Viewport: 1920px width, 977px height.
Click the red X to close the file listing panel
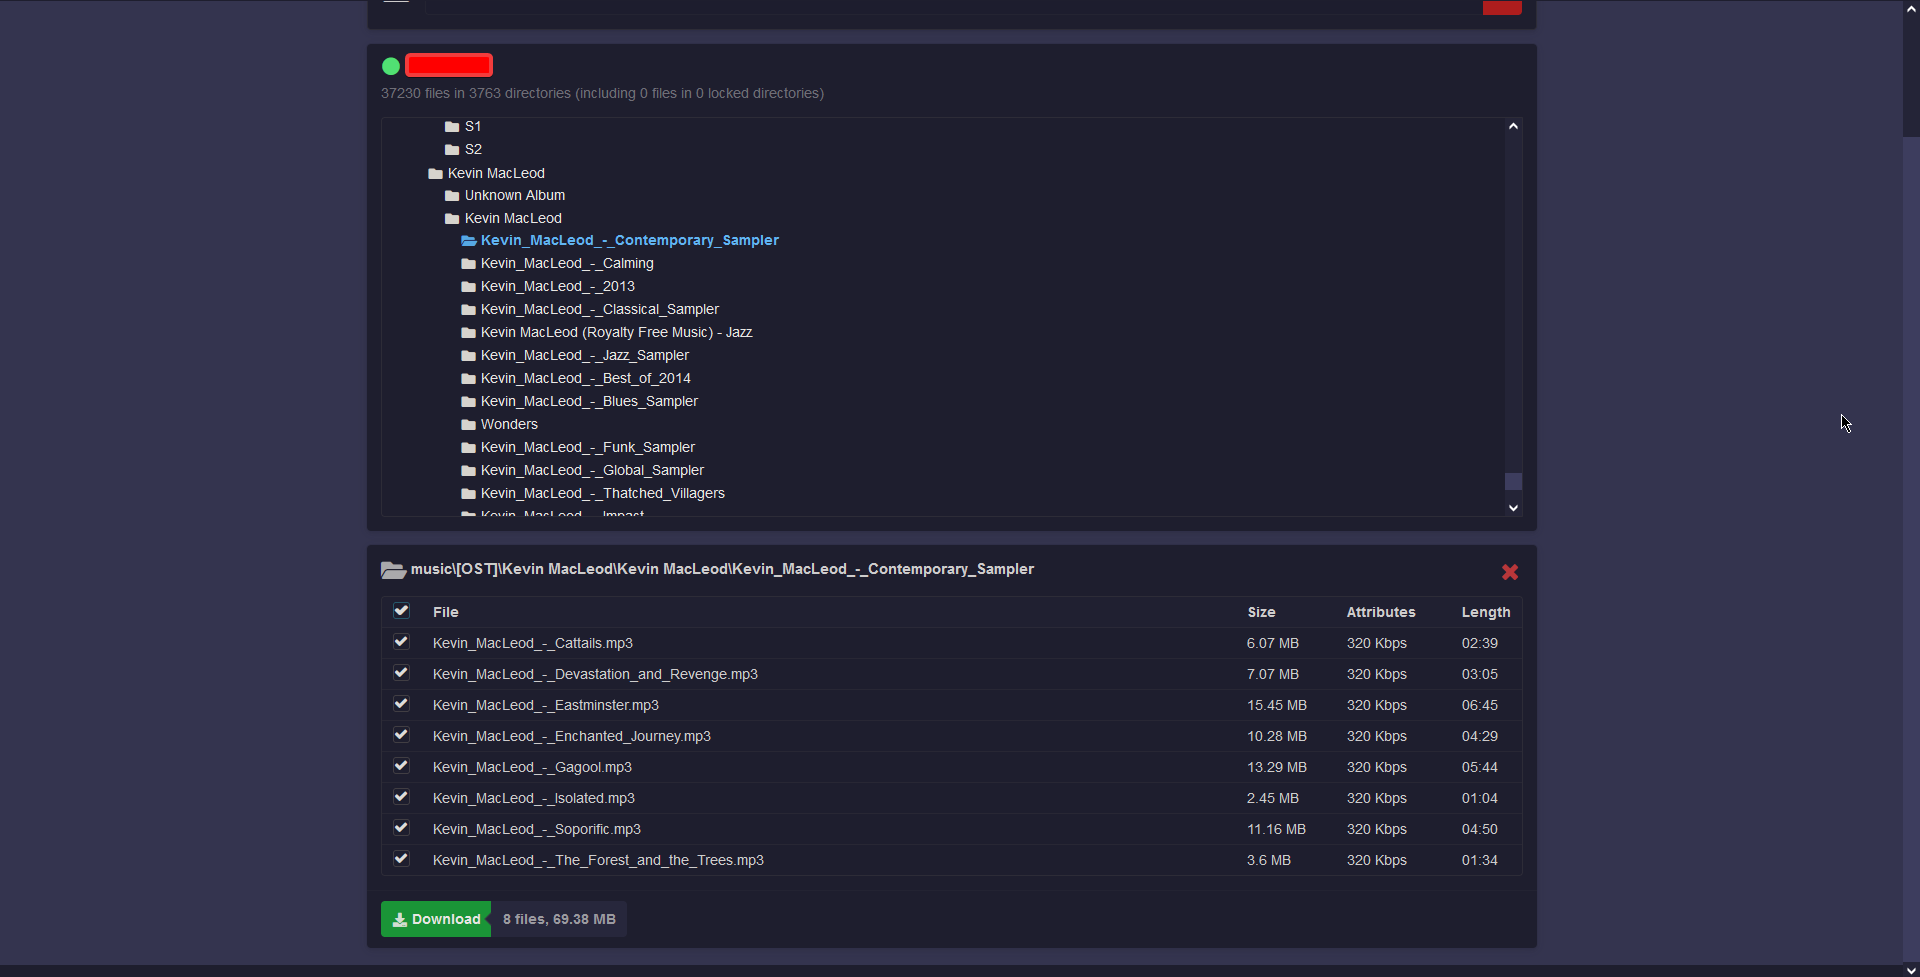tap(1509, 572)
